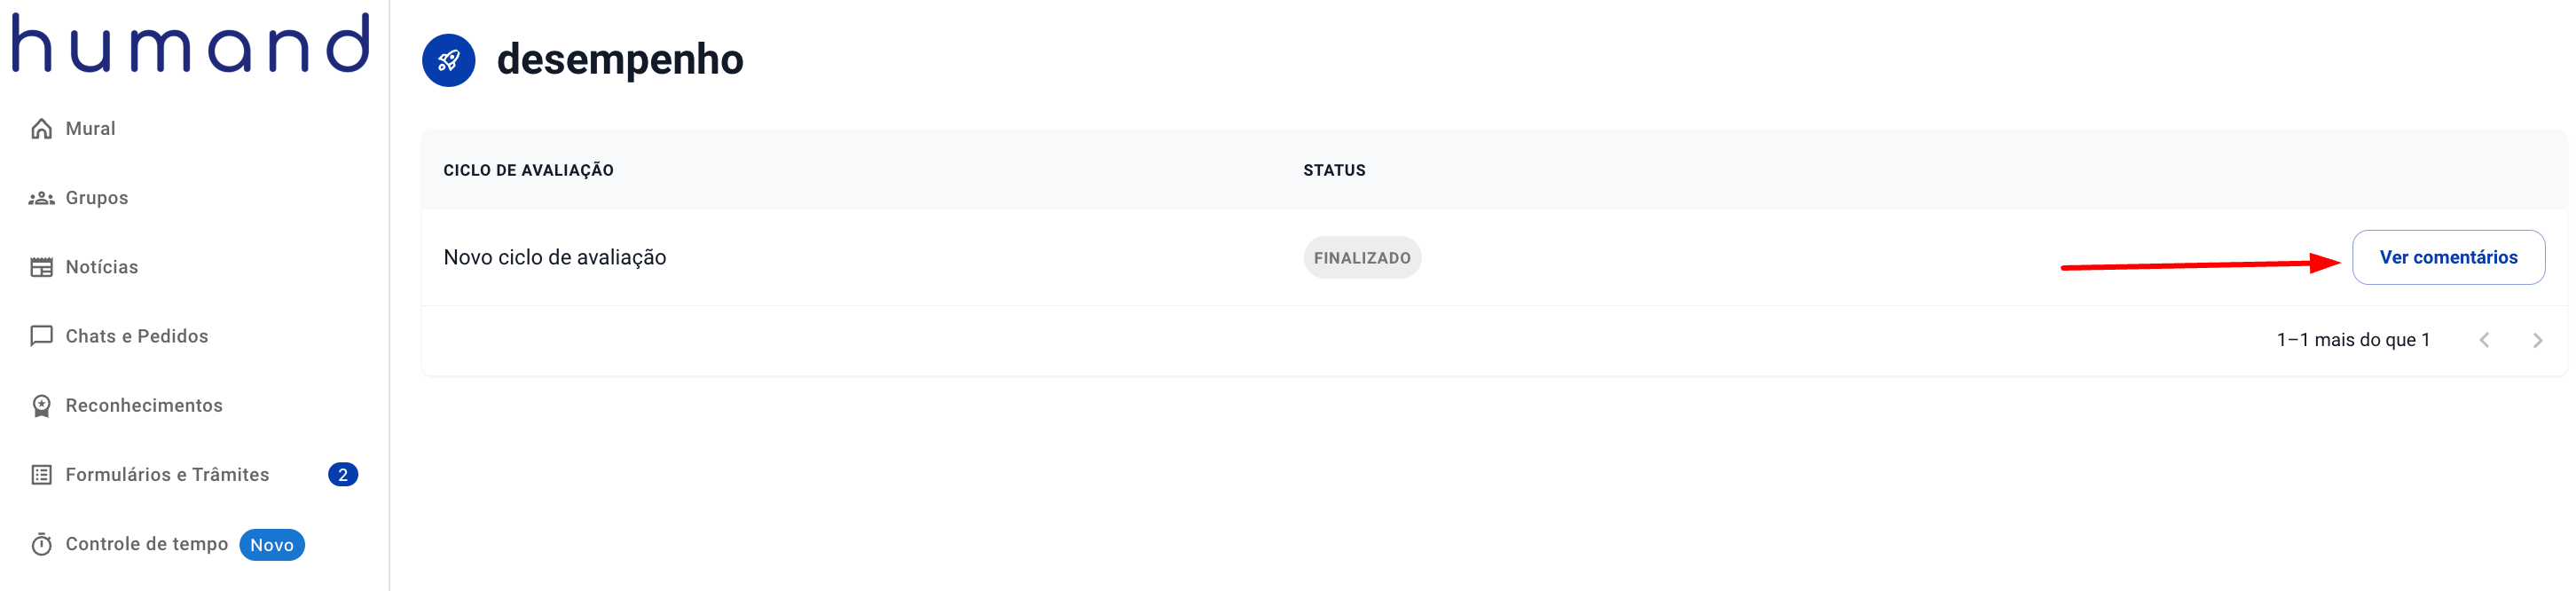Open Reconhecimentos in the sidebar
2576x591 pixels.
click(x=144, y=405)
